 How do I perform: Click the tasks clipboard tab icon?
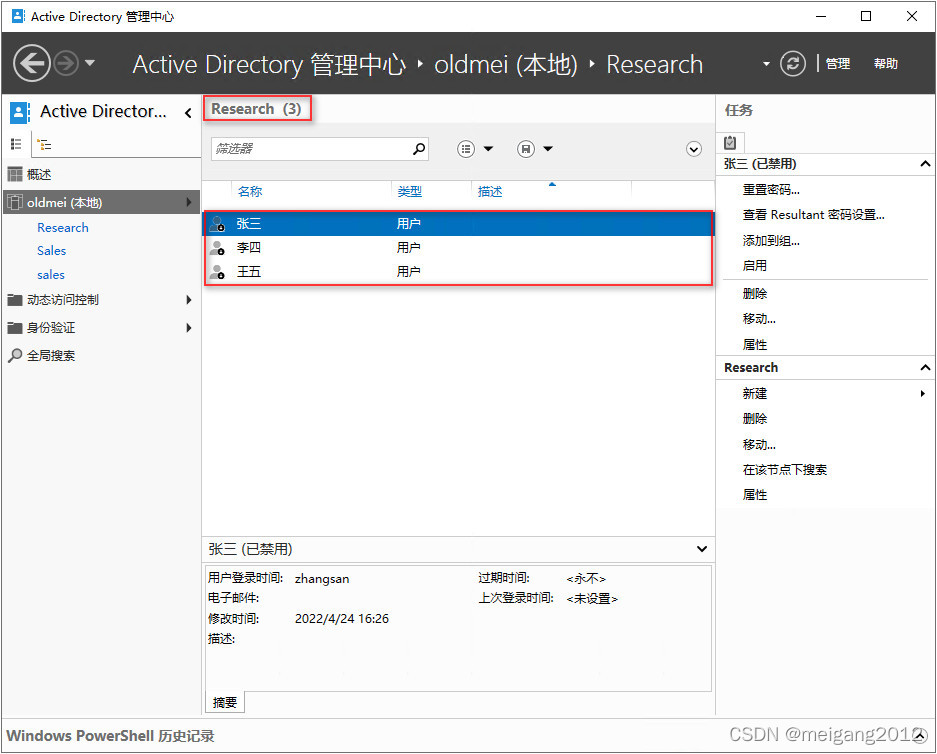(730, 143)
